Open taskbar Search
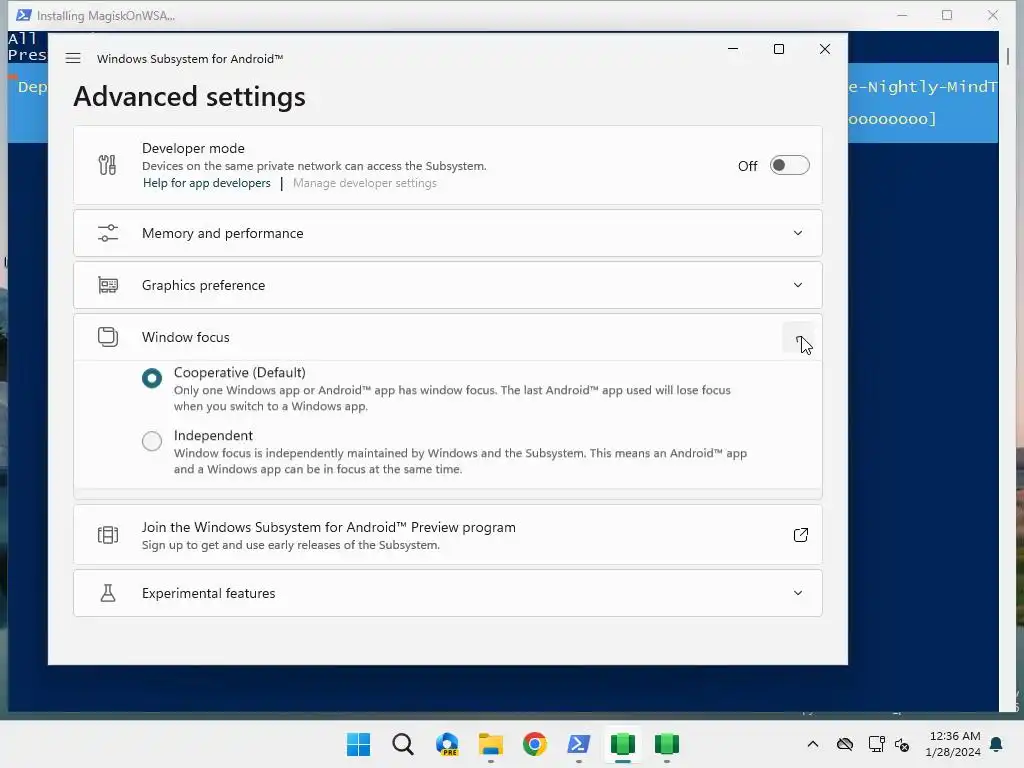 coord(403,744)
